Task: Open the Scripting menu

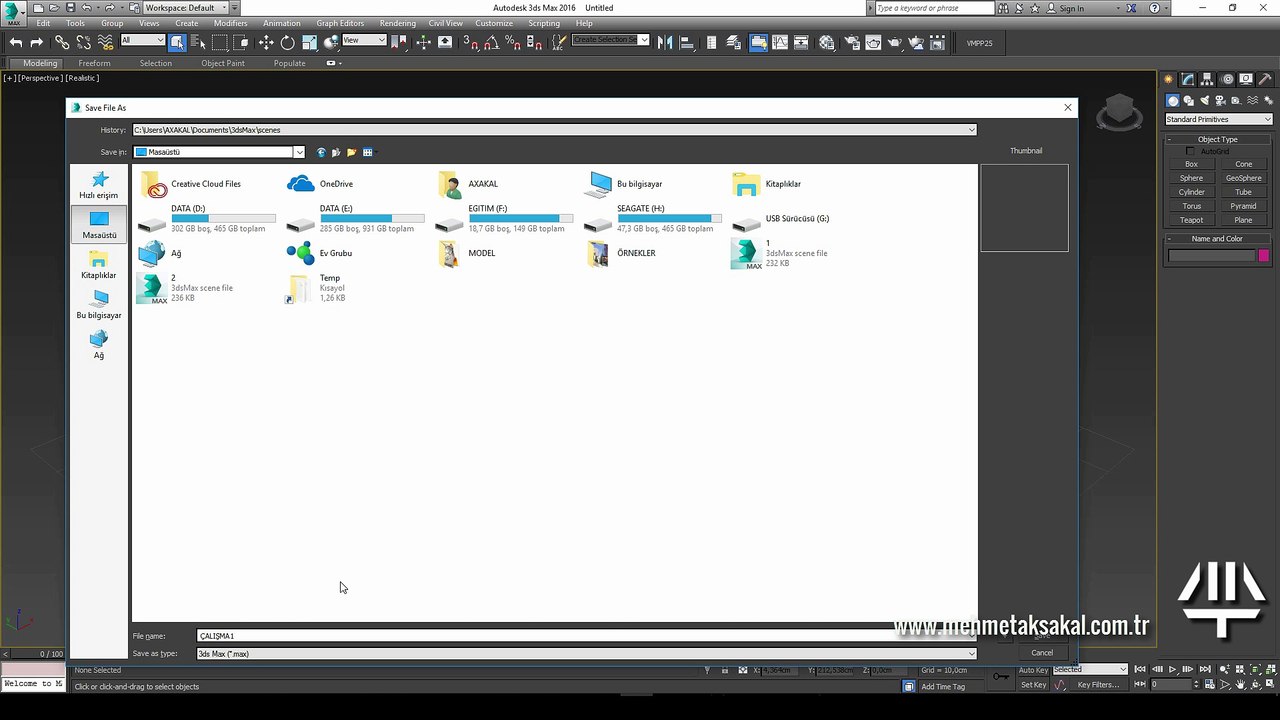Action: [x=544, y=23]
